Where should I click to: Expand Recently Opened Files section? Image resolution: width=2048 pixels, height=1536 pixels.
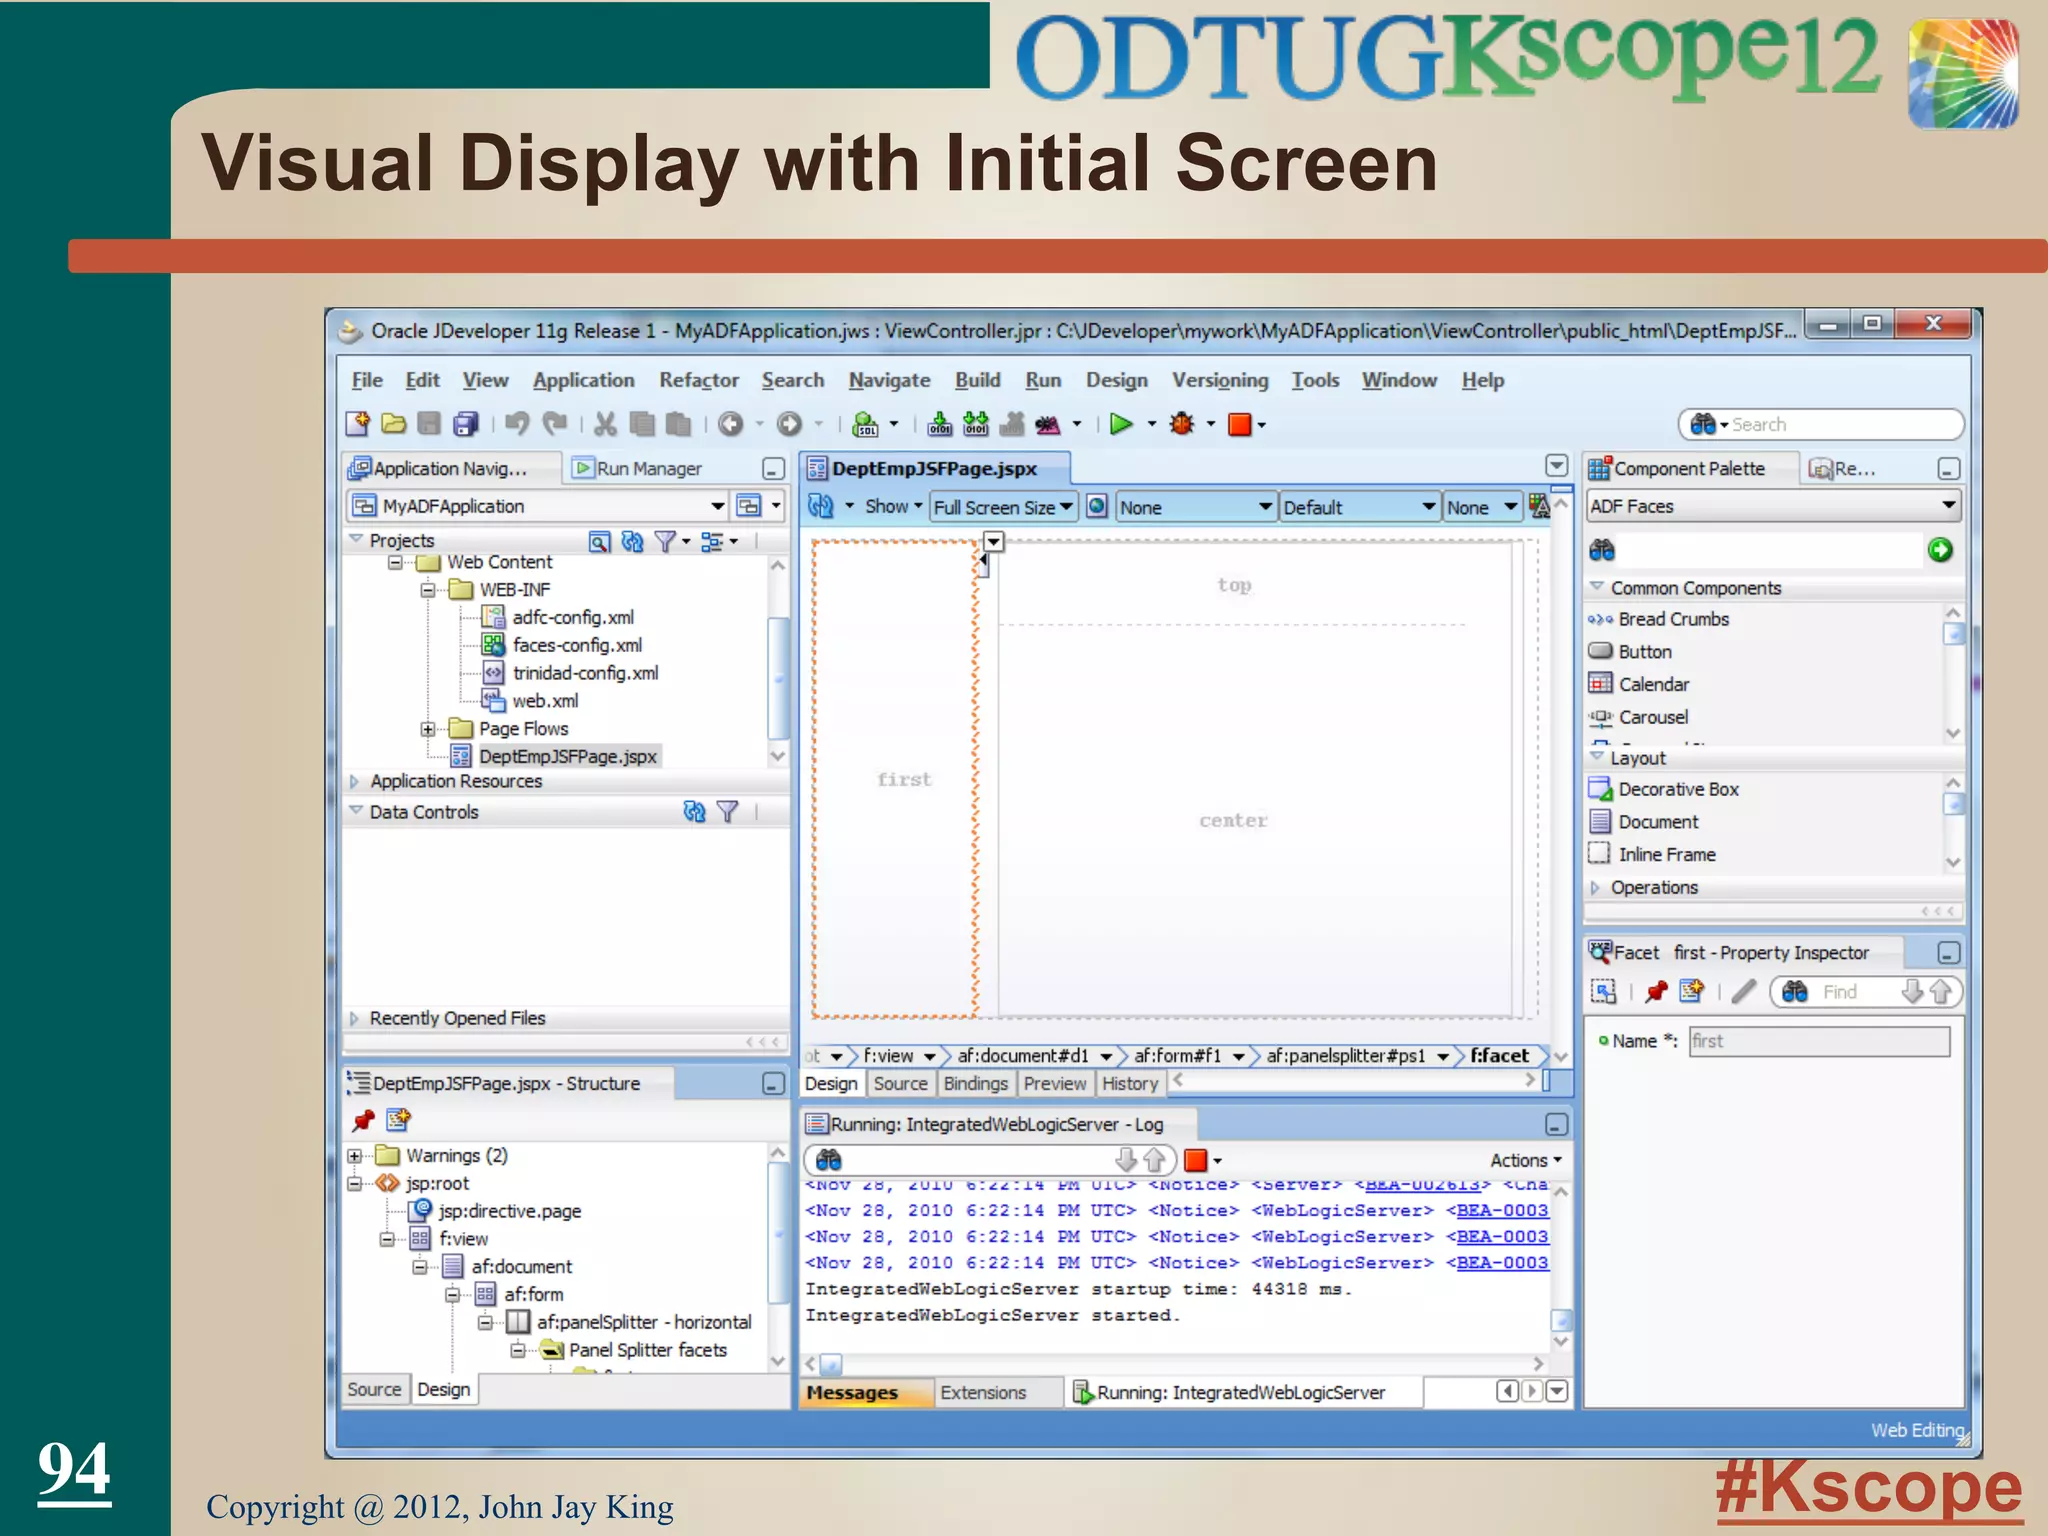click(354, 1018)
